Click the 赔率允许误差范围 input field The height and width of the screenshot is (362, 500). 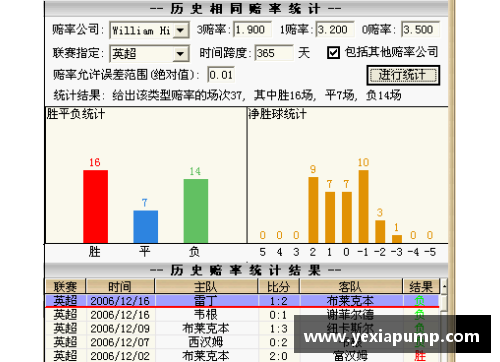click(x=221, y=75)
